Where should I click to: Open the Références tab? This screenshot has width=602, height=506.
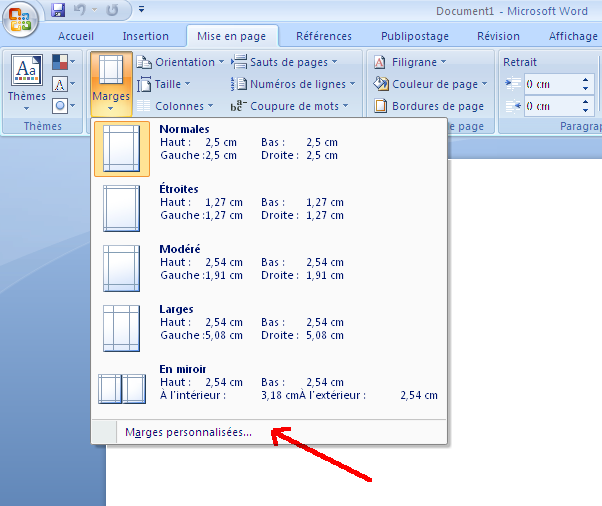(324, 36)
